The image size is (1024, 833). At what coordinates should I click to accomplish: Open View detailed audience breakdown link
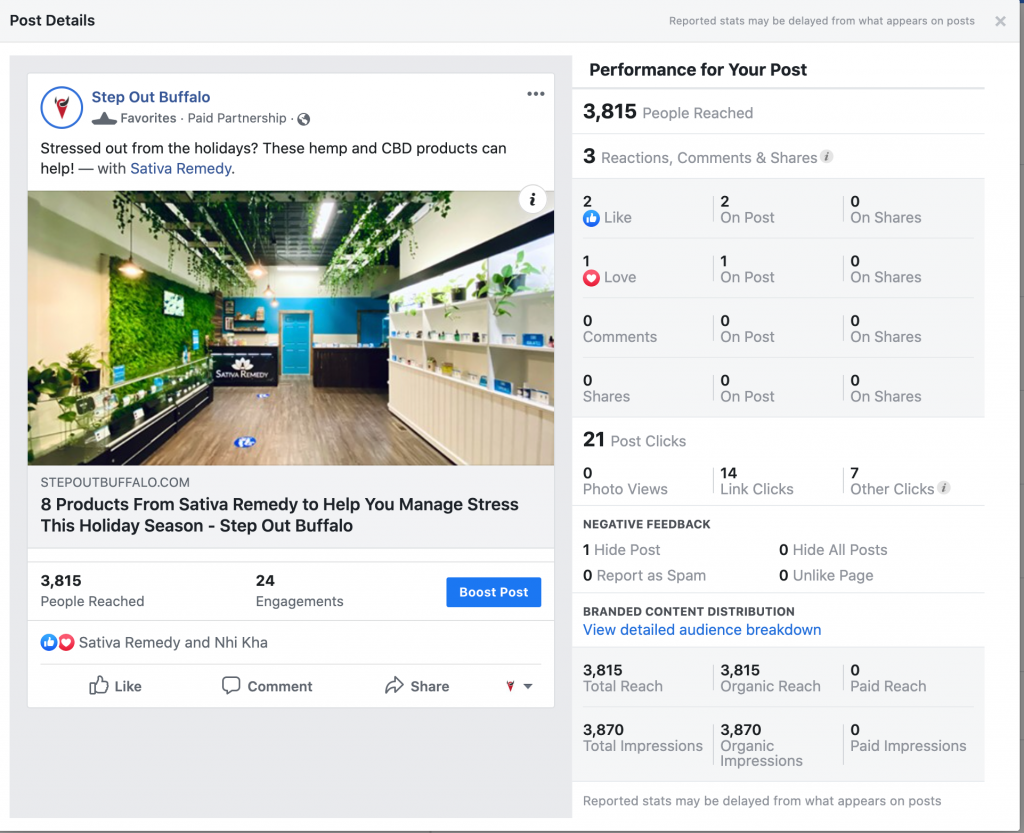pos(702,630)
